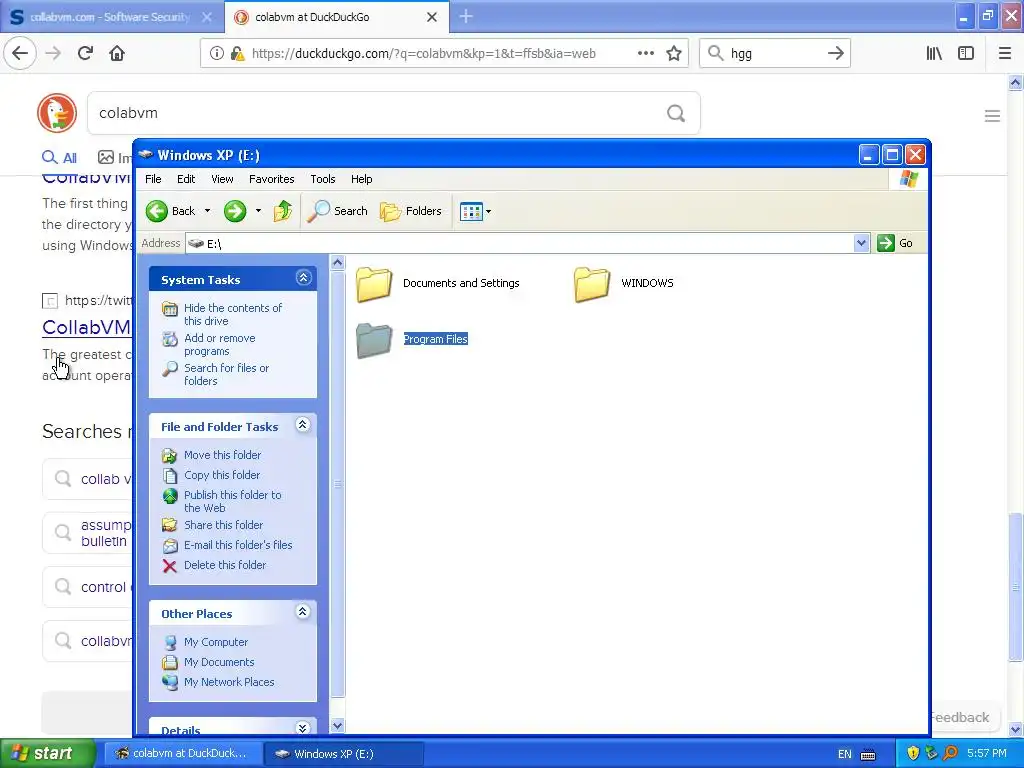Click the Explorer address field E:\
Screen dimensions: 1024x768
[x=519, y=243]
